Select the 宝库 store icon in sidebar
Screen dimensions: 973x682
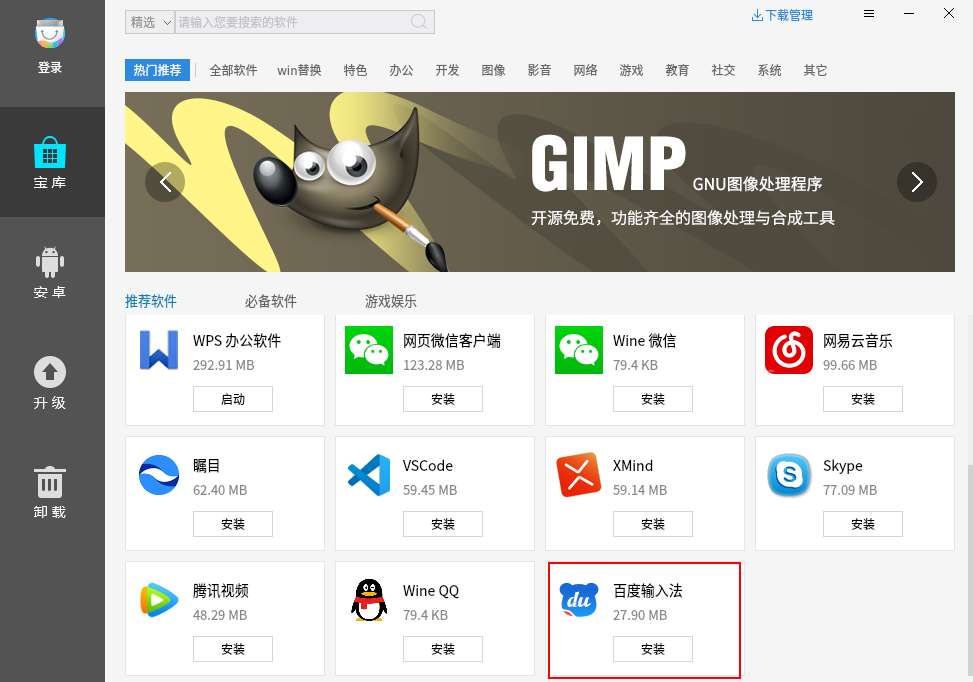pos(50,152)
